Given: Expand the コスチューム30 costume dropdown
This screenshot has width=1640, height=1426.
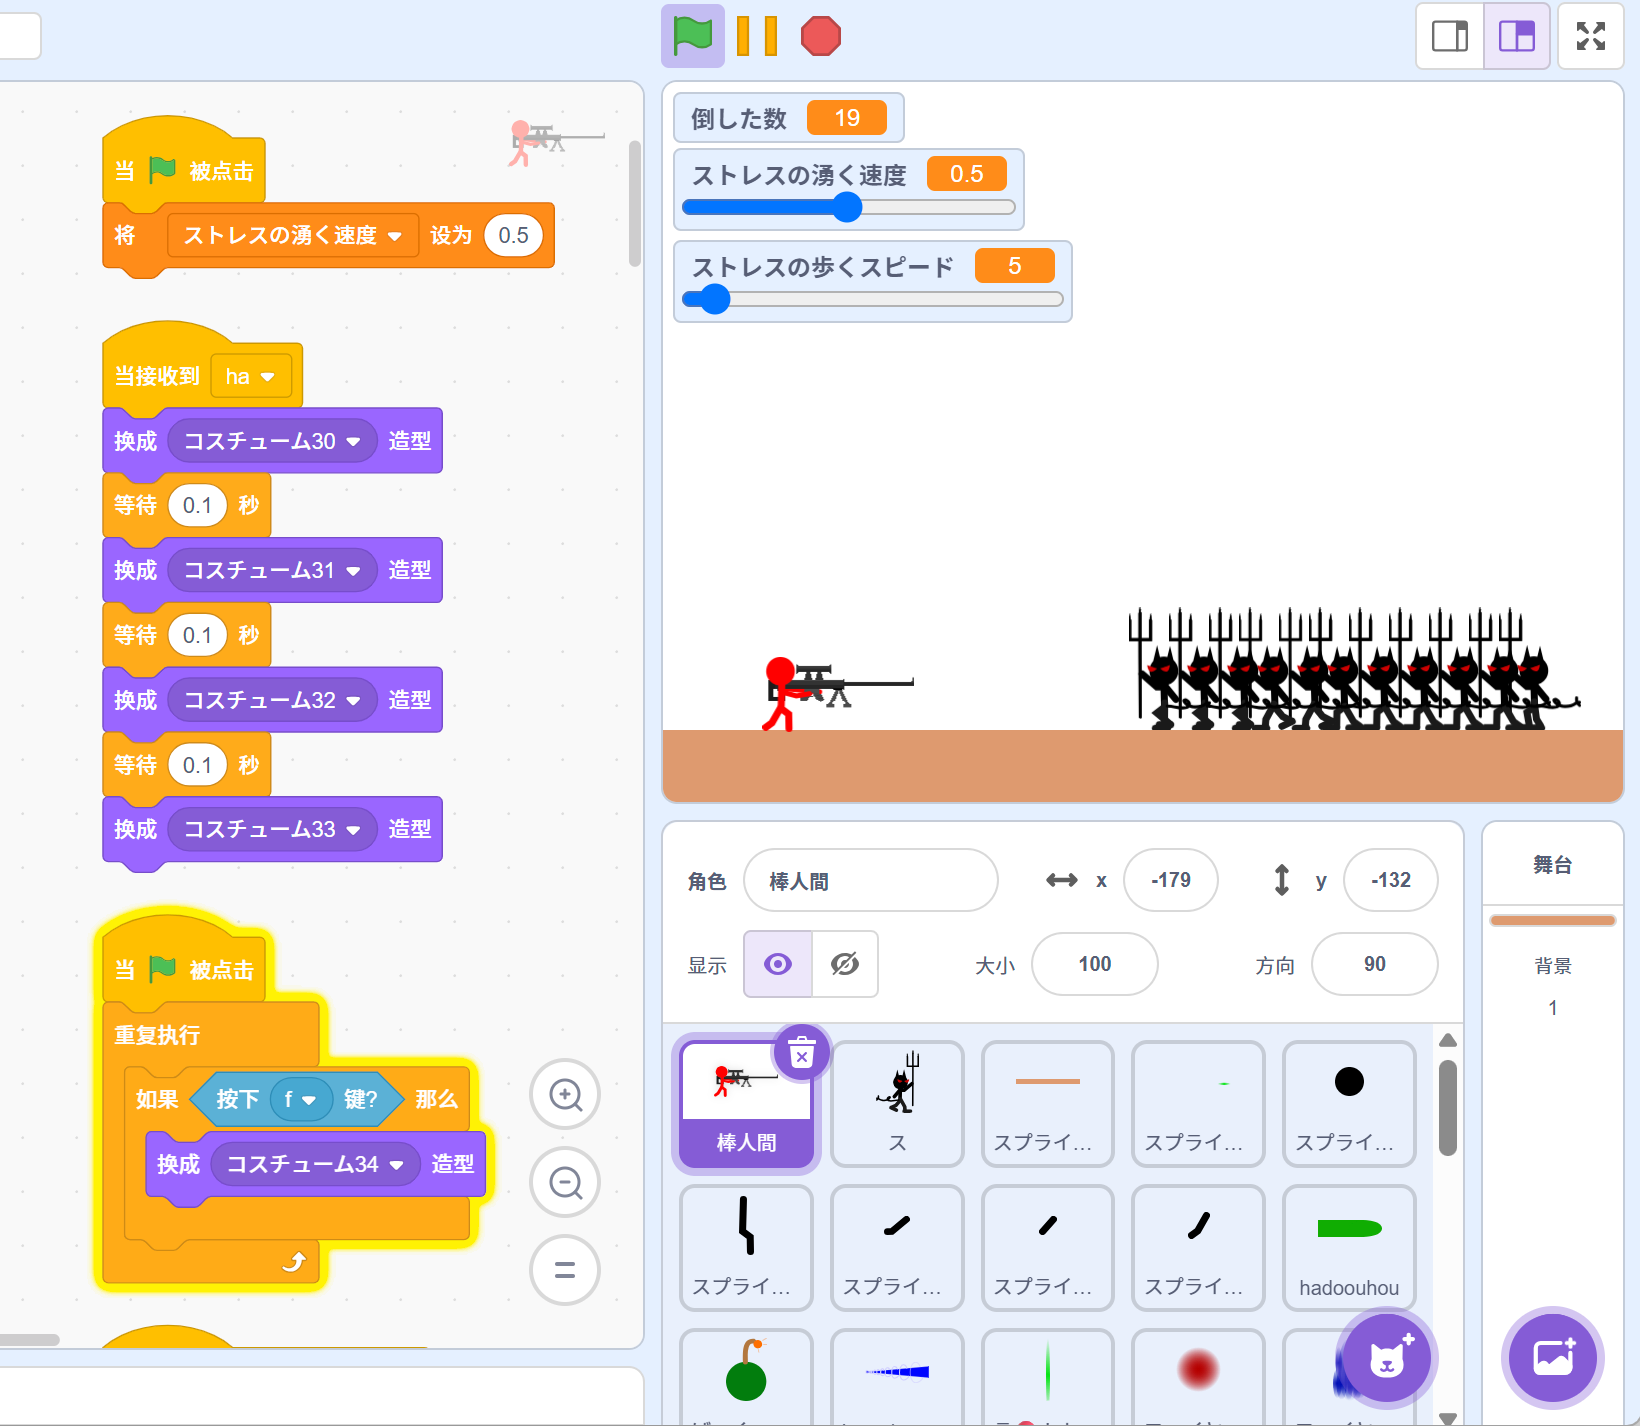Looking at the screenshot, I should 353,441.
